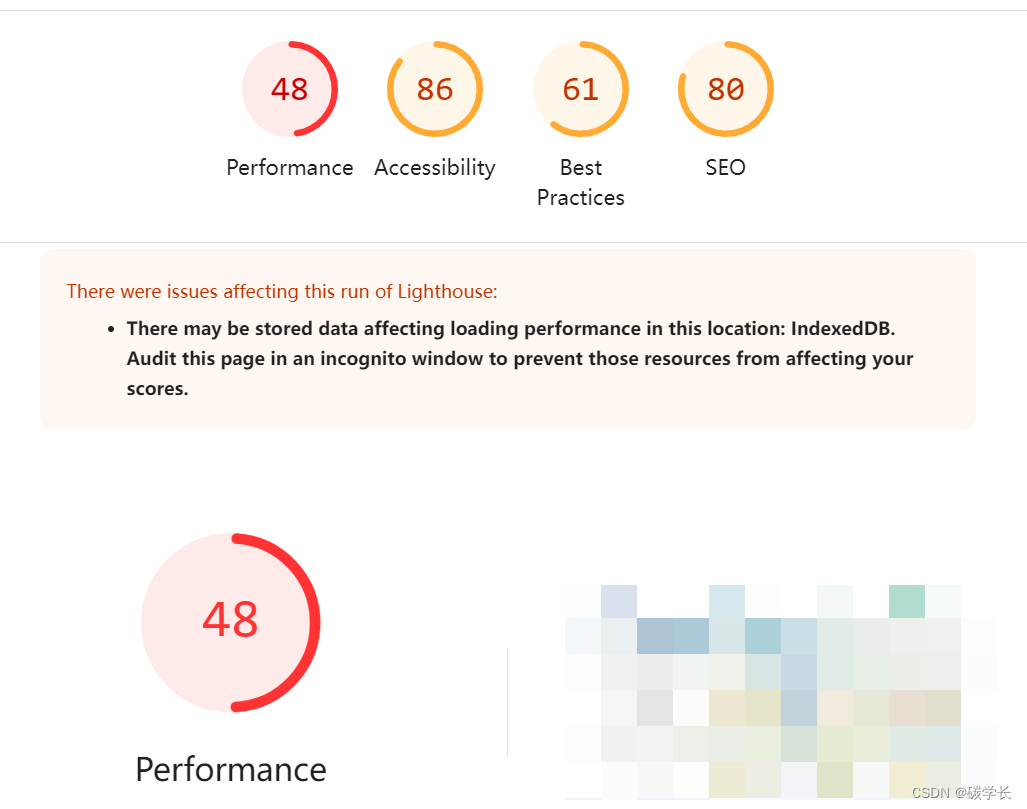The height and width of the screenshot is (809, 1027).
Task: Select the Best Practices gauge showing 61
Action: tap(581, 89)
